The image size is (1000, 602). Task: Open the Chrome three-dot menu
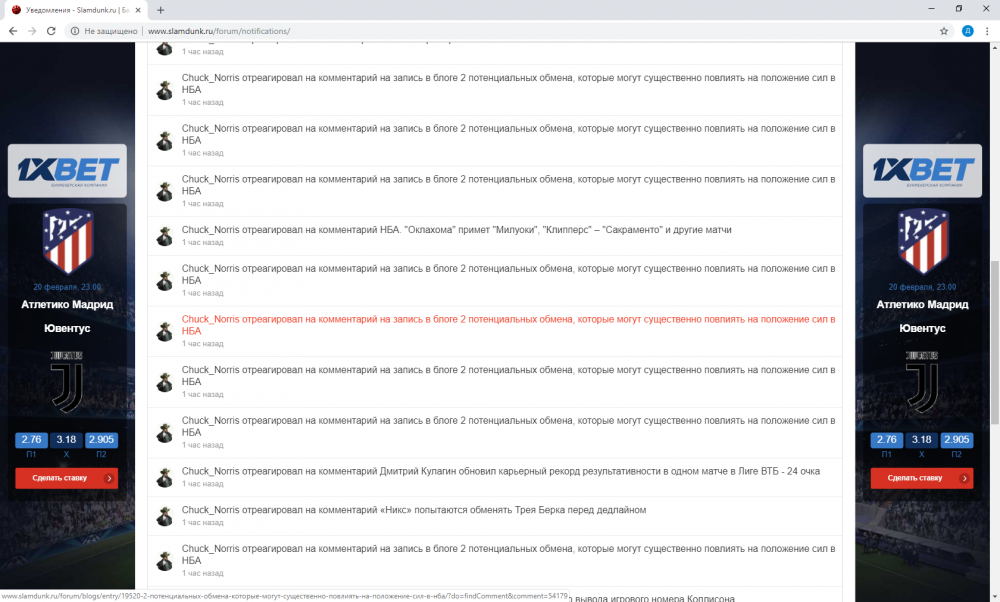tap(986, 31)
